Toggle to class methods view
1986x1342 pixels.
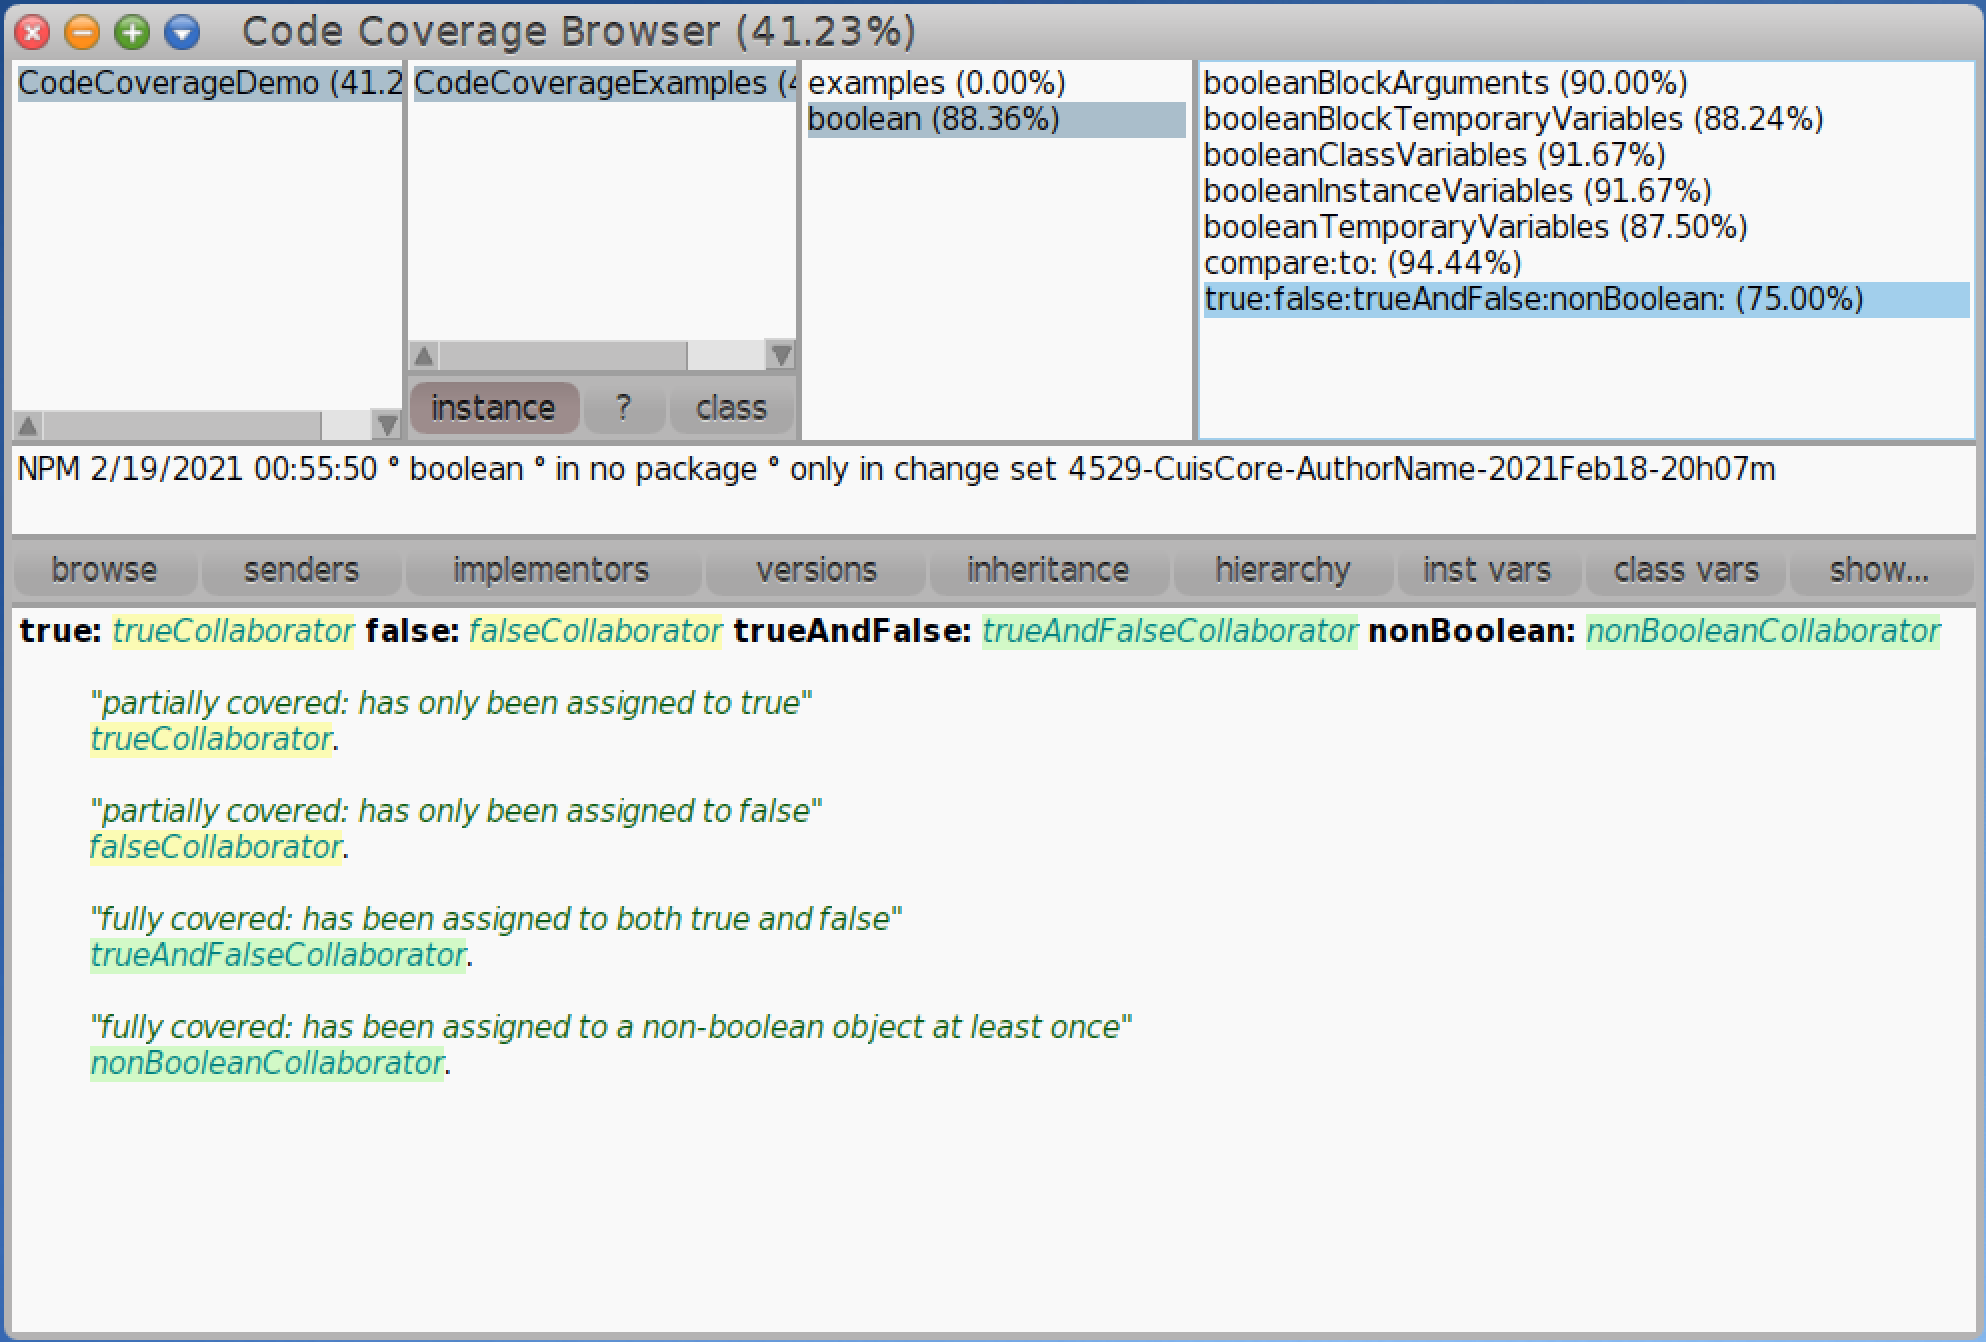tap(732, 407)
